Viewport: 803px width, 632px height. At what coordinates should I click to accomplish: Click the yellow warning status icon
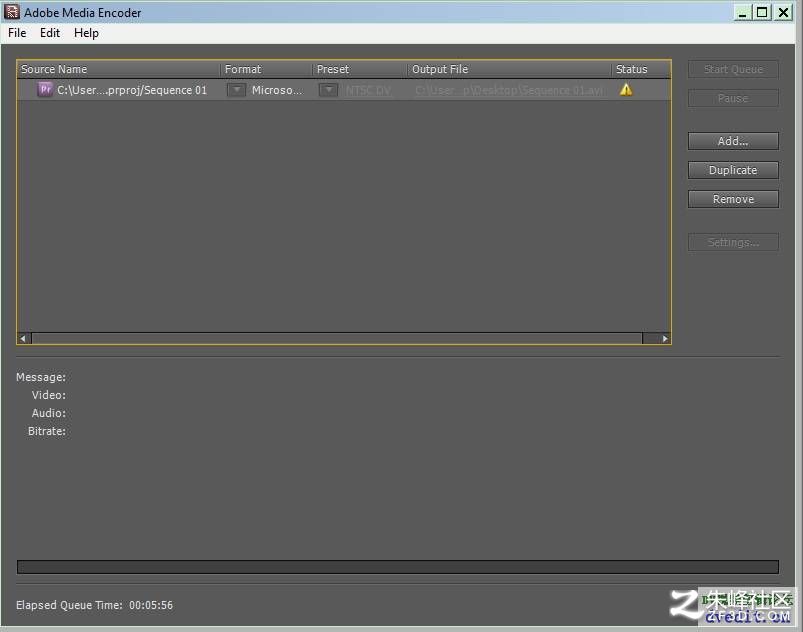pos(626,90)
